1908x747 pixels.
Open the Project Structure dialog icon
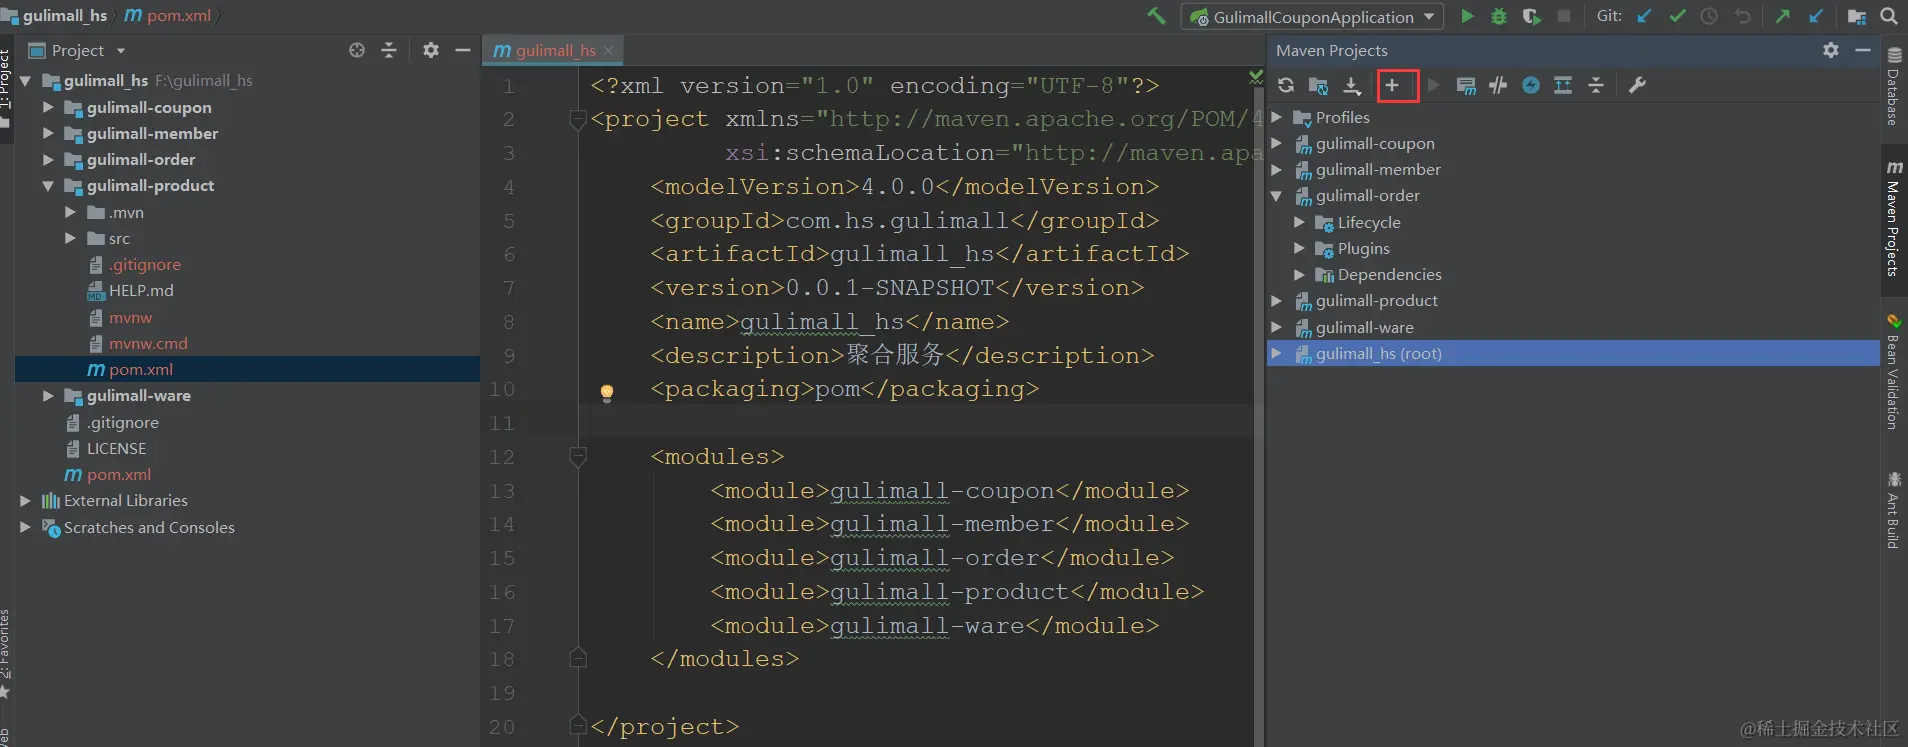(1857, 16)
